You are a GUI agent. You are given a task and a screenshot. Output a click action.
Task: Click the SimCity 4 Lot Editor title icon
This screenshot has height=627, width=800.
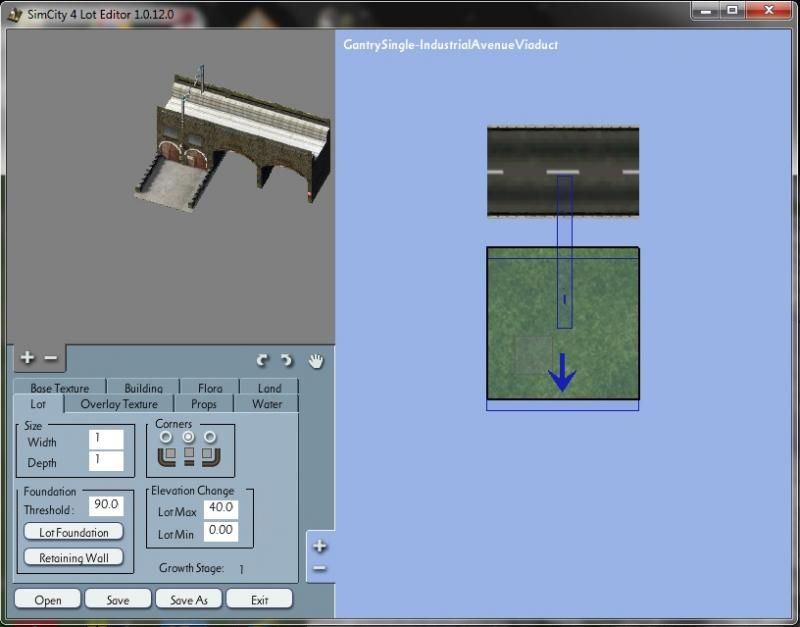point(15,14)
